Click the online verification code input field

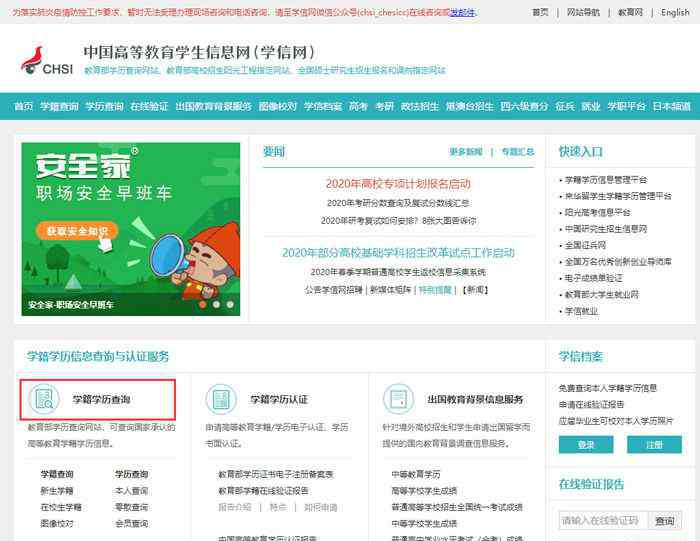(x=603, y=520)
